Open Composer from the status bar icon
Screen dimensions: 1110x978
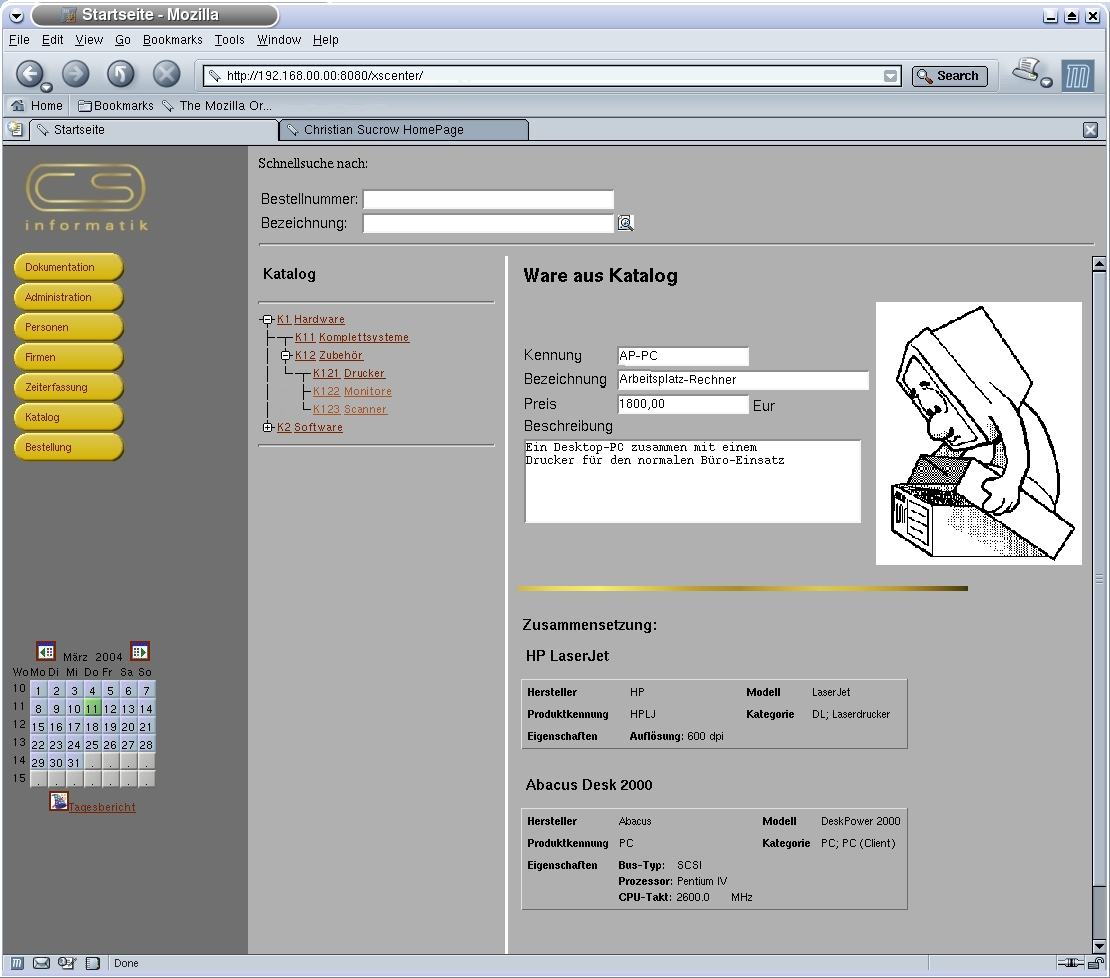[67, 963]
